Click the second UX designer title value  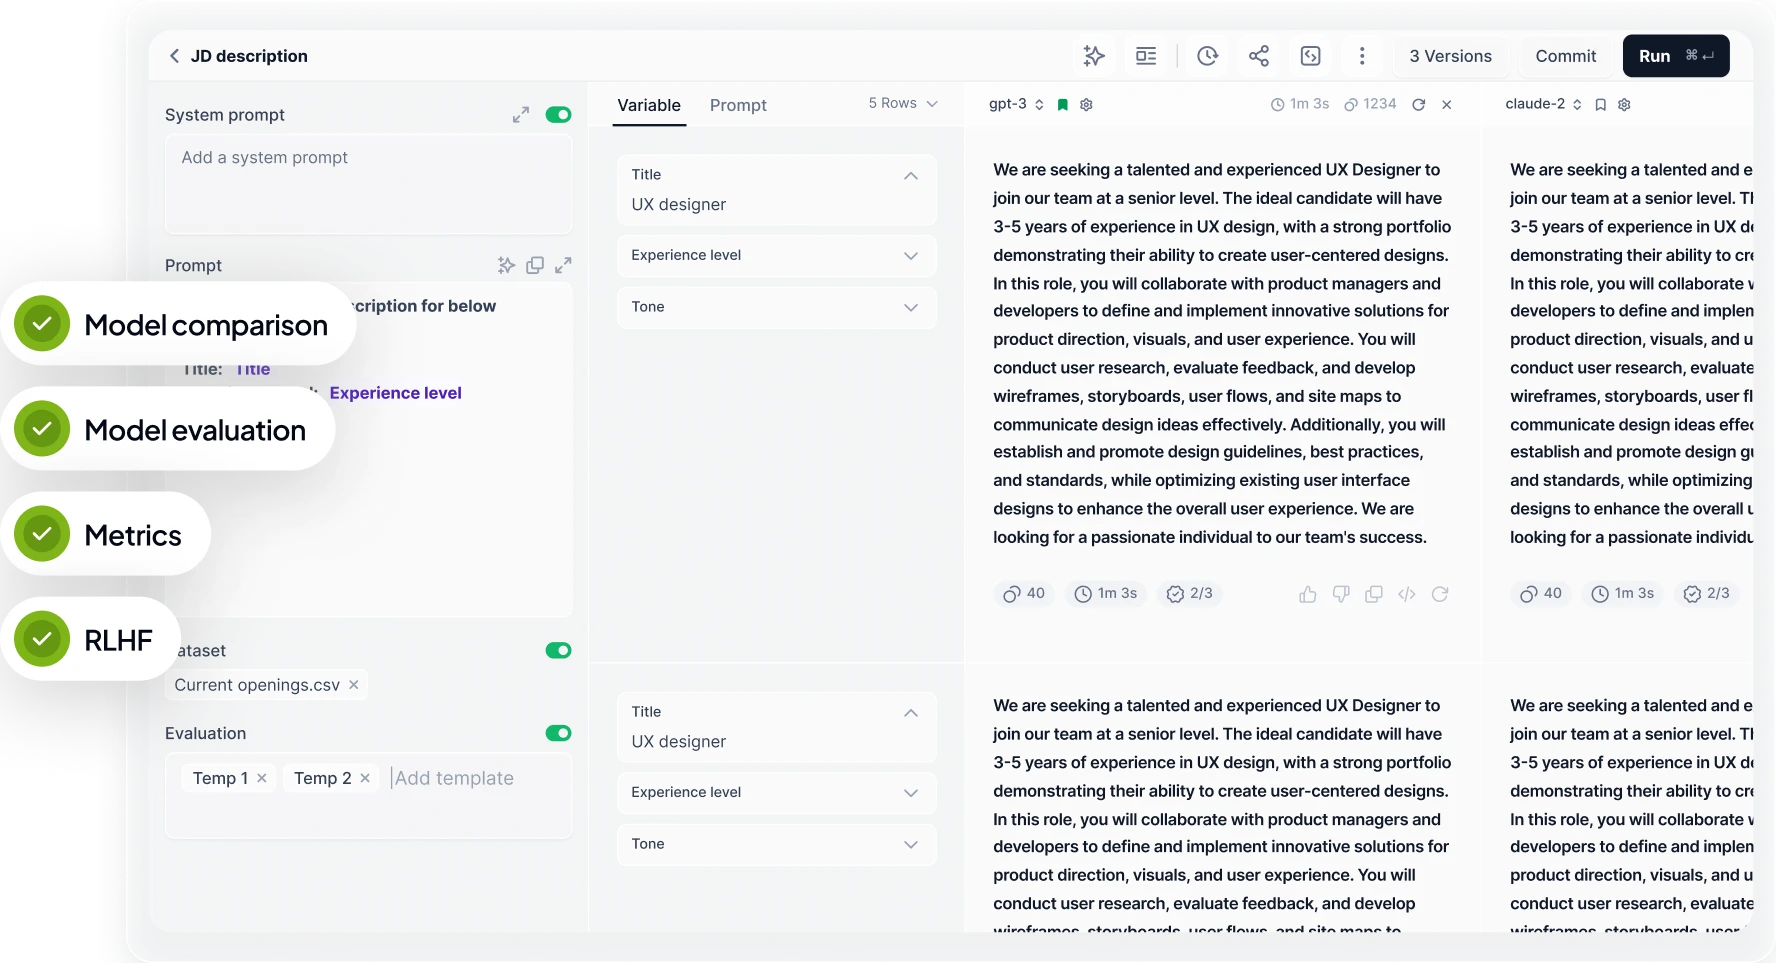point(679,741)
